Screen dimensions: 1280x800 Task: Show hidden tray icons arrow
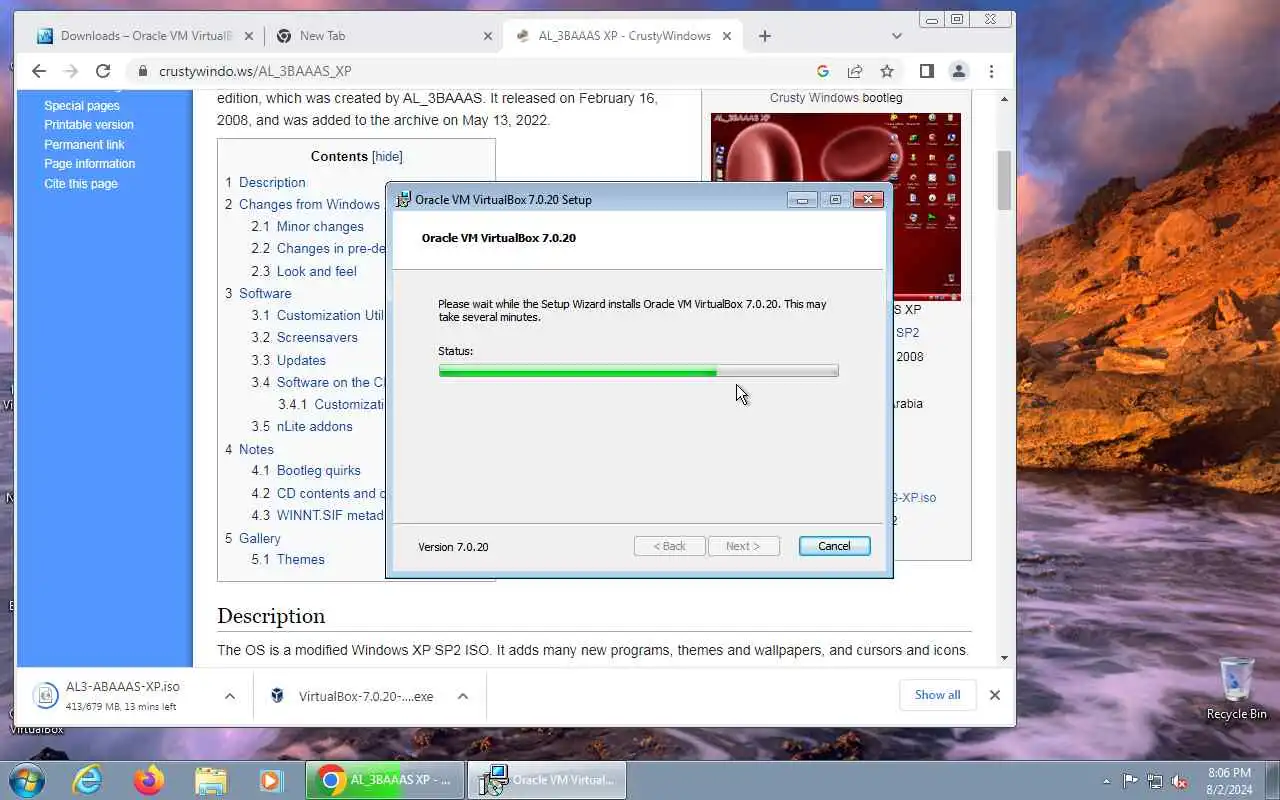1106,781
